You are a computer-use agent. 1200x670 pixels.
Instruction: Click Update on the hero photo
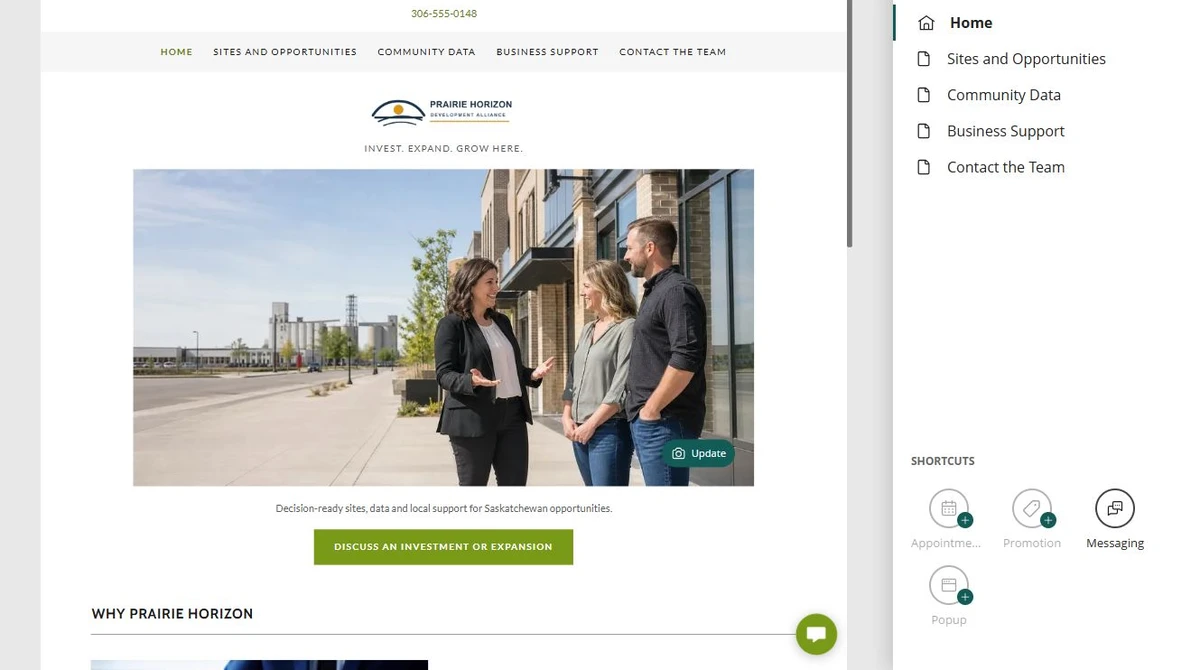(x=698, y=453)
